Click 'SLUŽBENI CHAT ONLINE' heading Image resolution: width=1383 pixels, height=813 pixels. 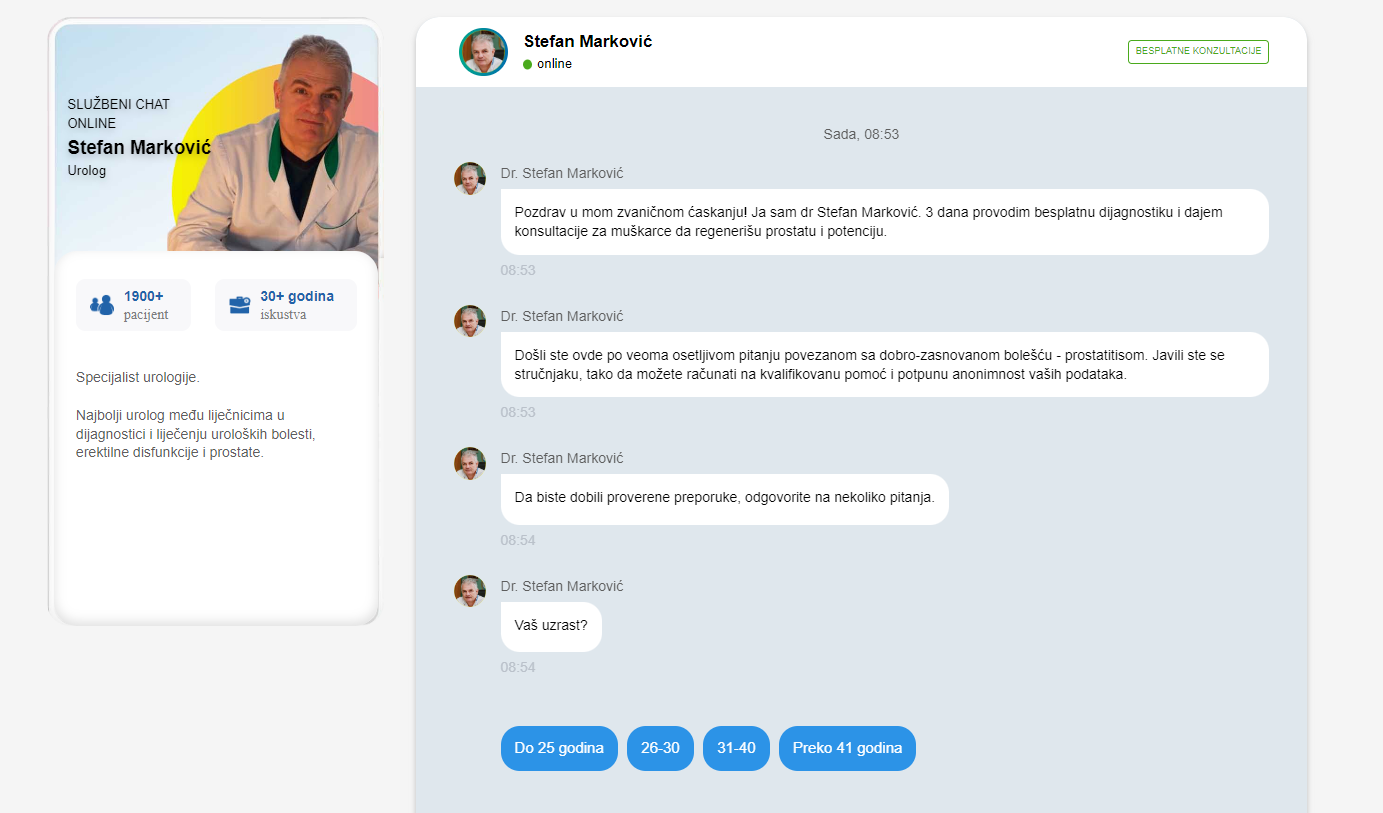tap(119, 114)
